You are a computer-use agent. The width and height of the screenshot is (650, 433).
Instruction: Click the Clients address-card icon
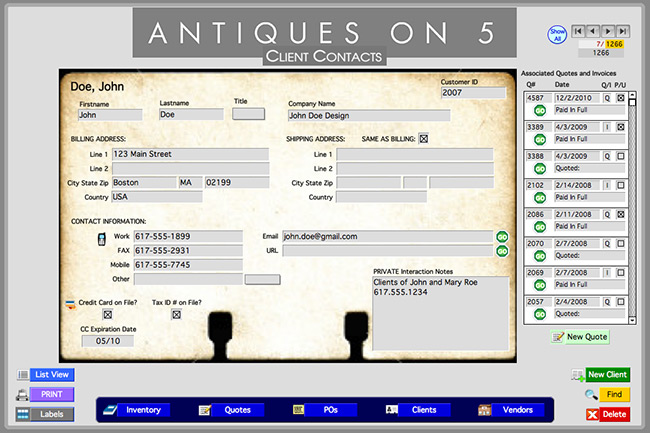pos(391,410)
